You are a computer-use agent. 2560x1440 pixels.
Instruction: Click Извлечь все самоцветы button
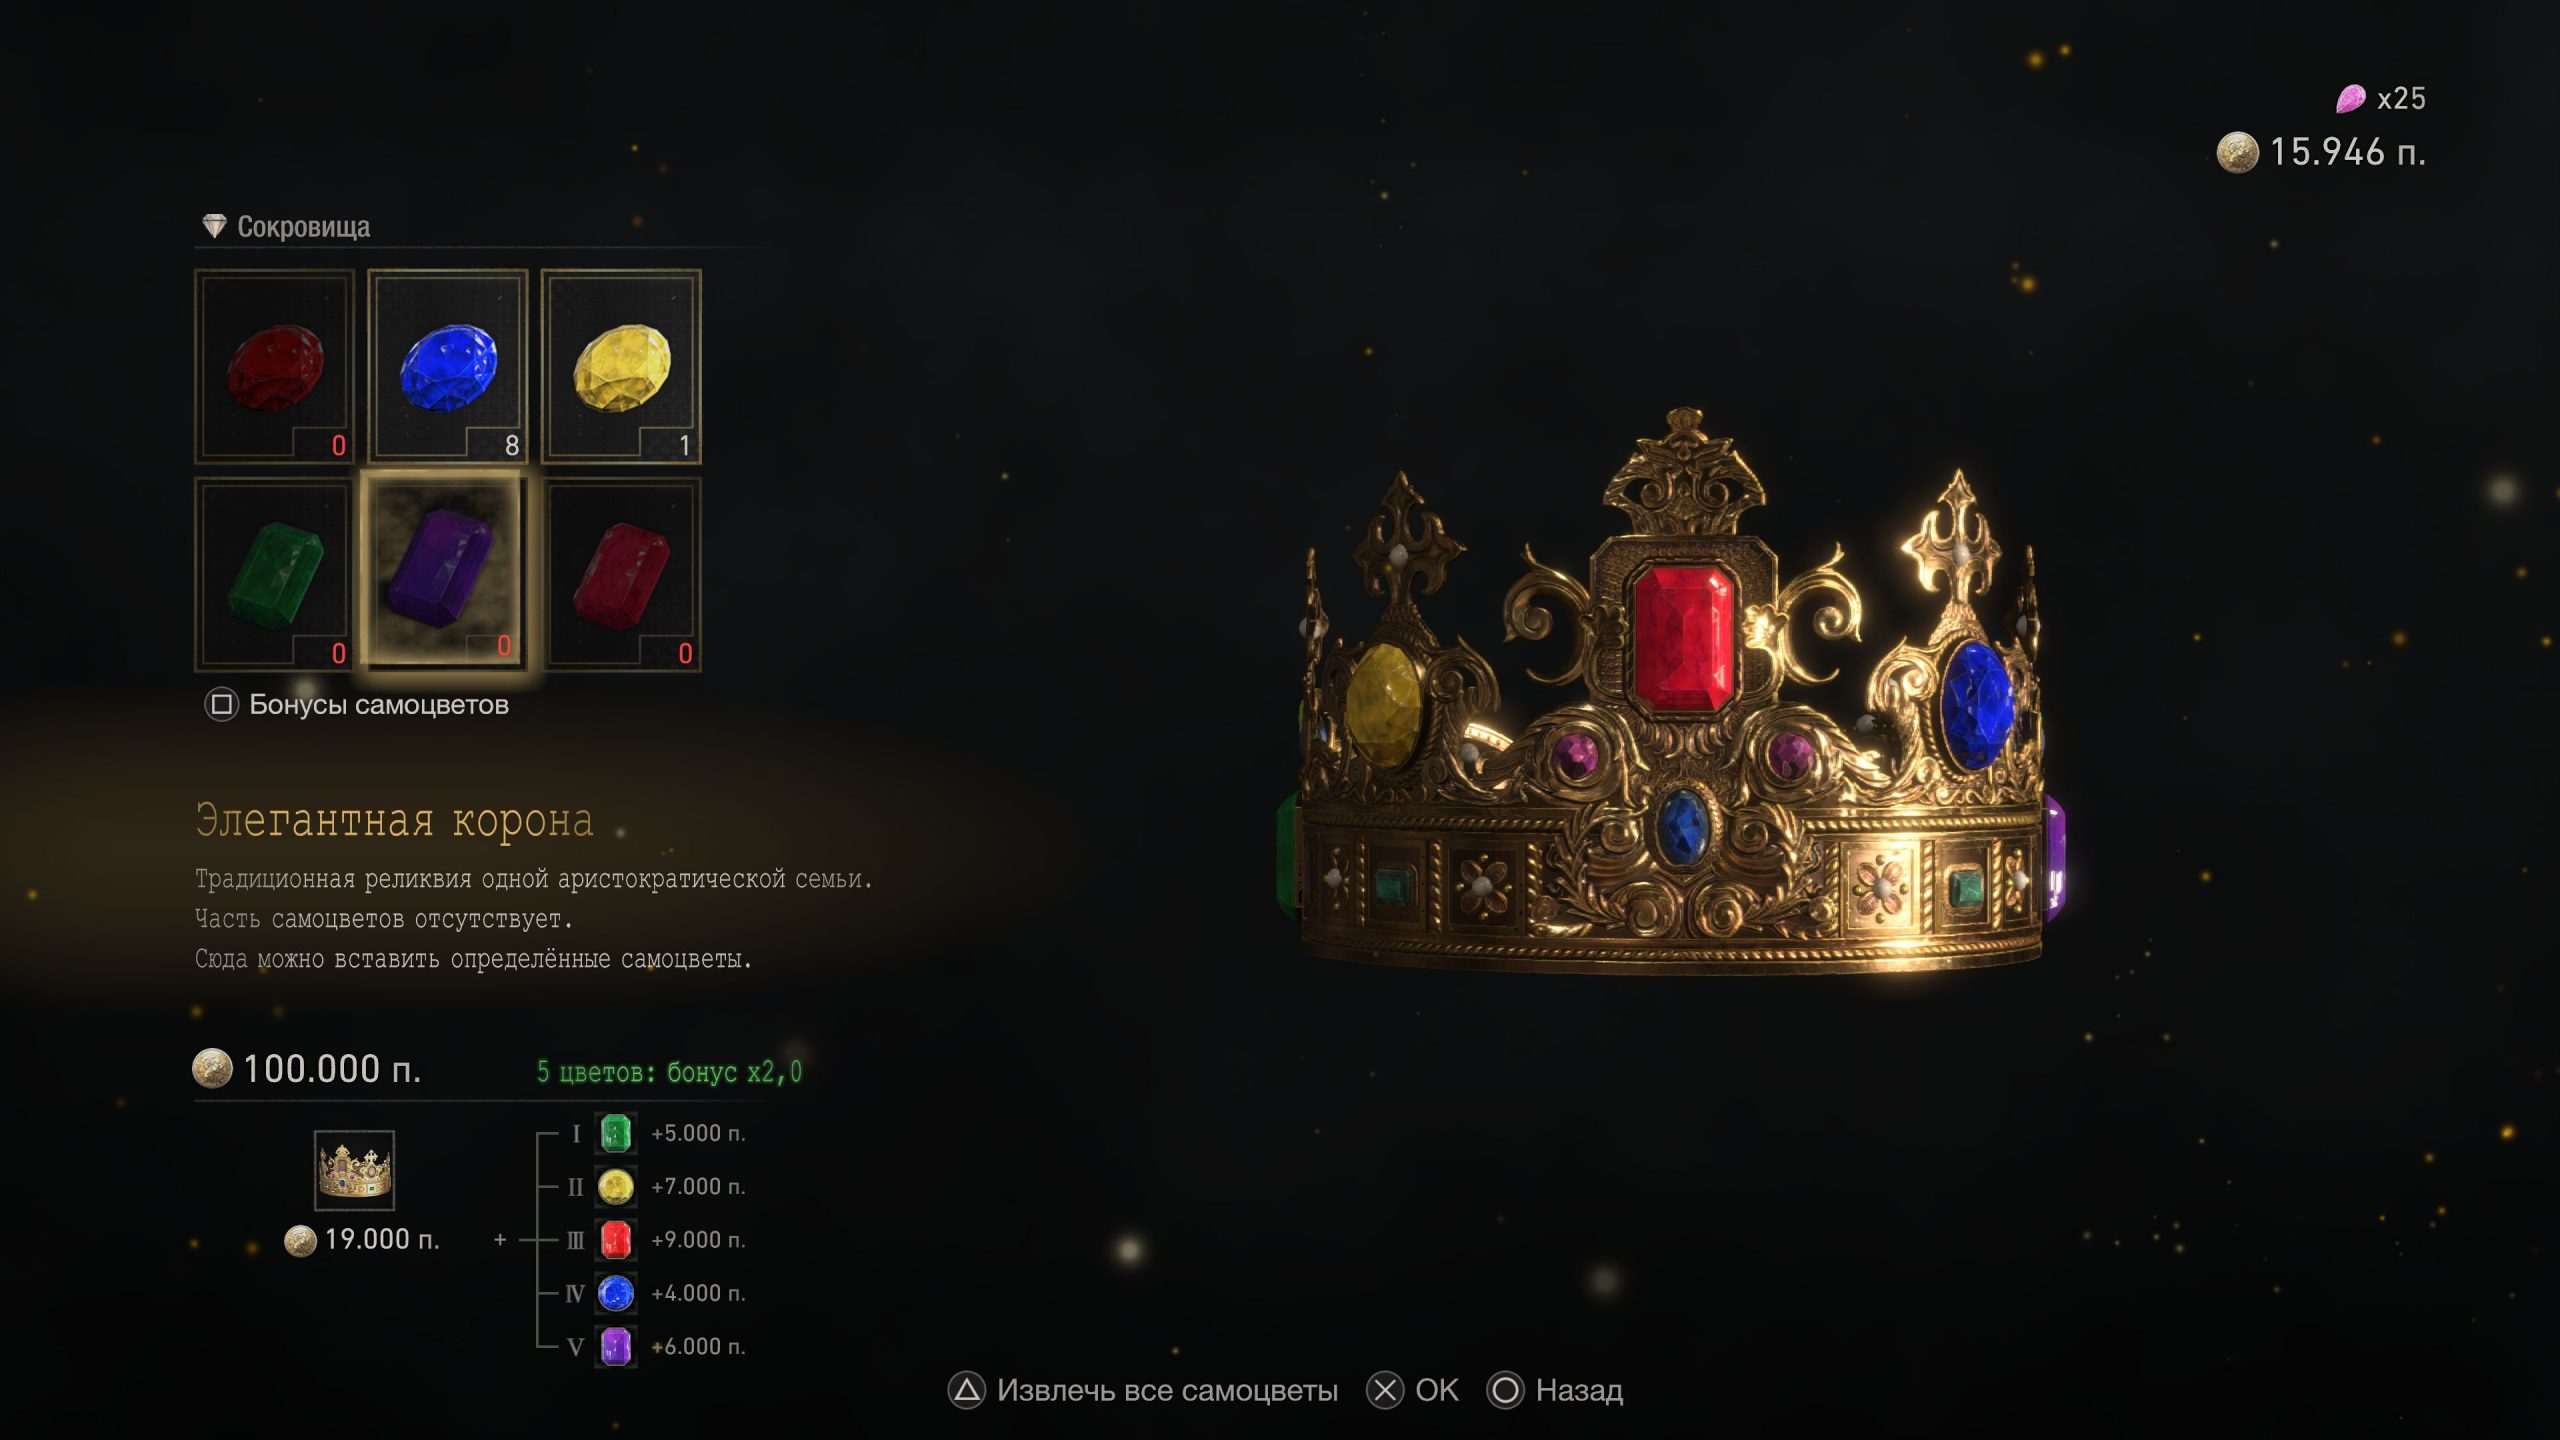pos(1143,1391)
